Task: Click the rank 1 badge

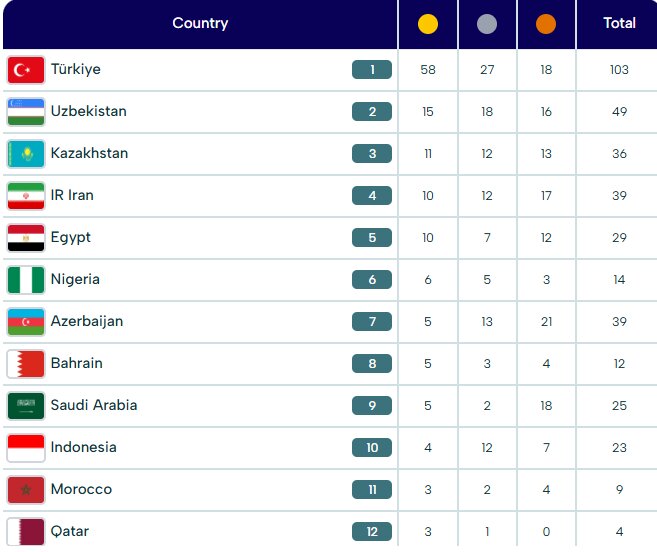Action: (372, 70)
